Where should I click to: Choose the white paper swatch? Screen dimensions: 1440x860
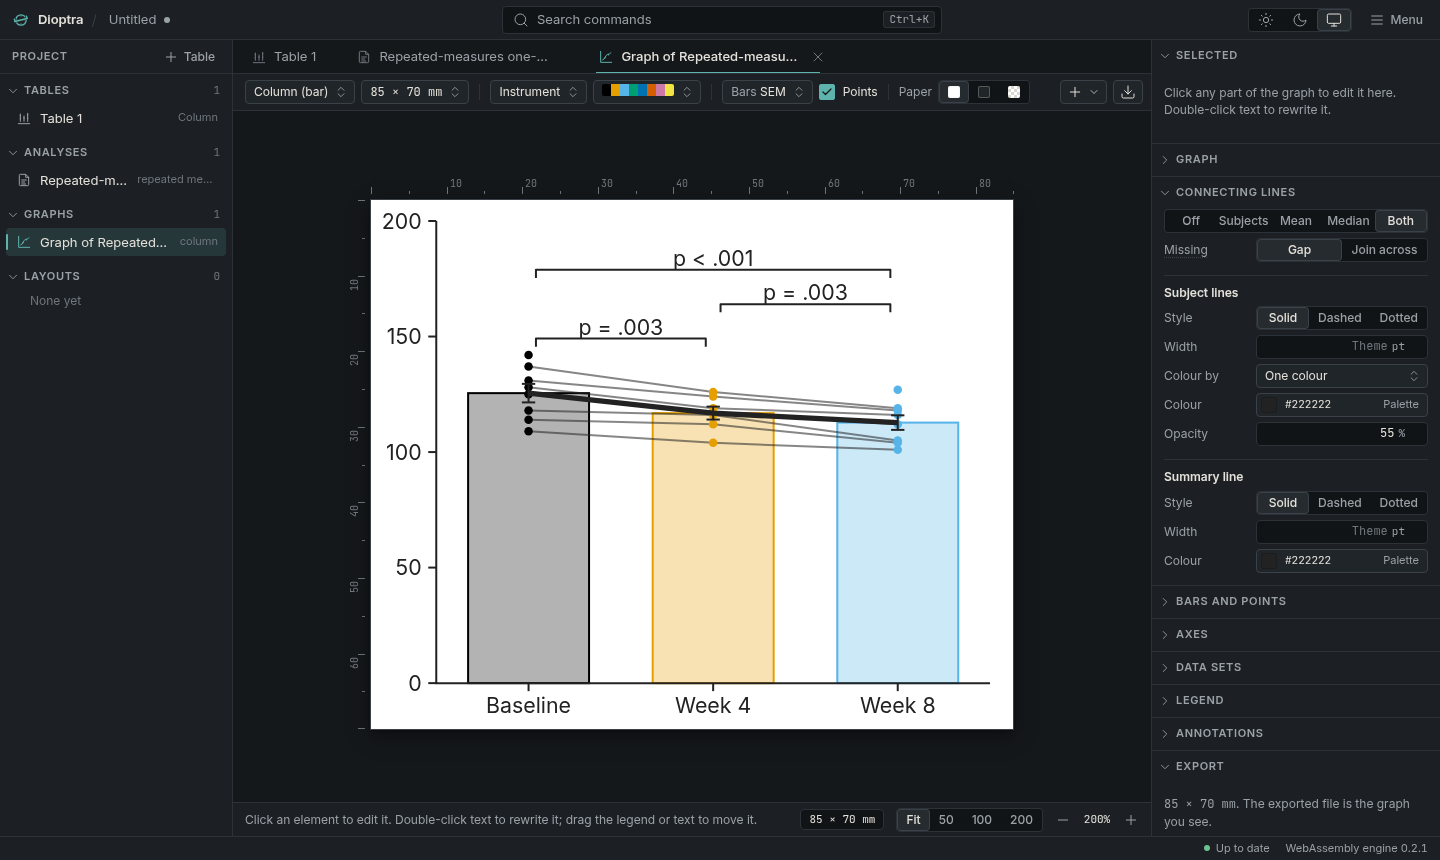tap(954, 92)
